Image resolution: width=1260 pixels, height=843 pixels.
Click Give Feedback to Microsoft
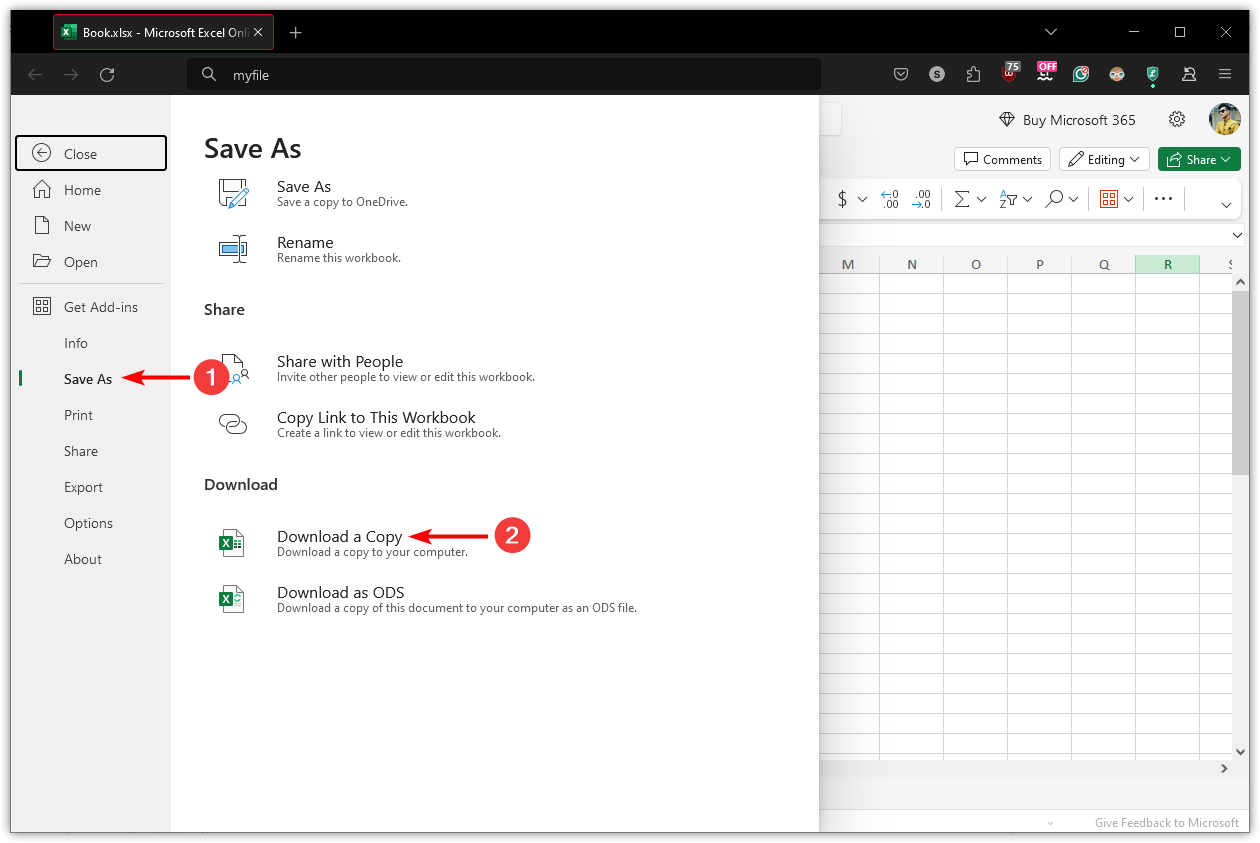pyautogui.click(x=1167, y=823)
